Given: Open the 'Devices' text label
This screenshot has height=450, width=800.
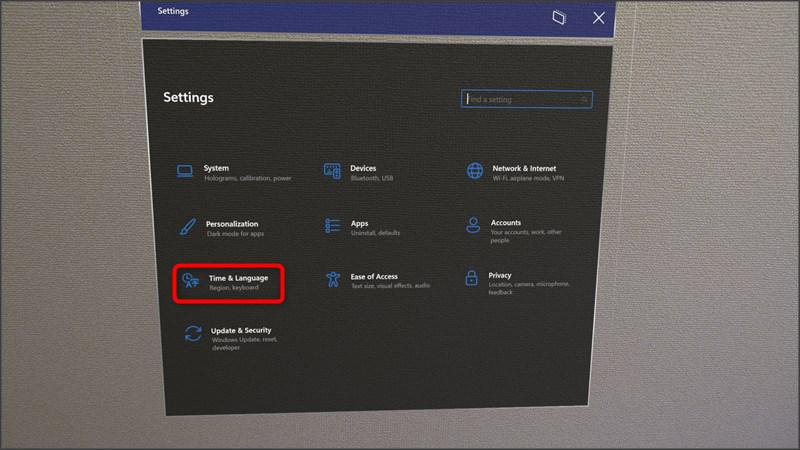Looking at the screenshot, I should click(363, 168).
